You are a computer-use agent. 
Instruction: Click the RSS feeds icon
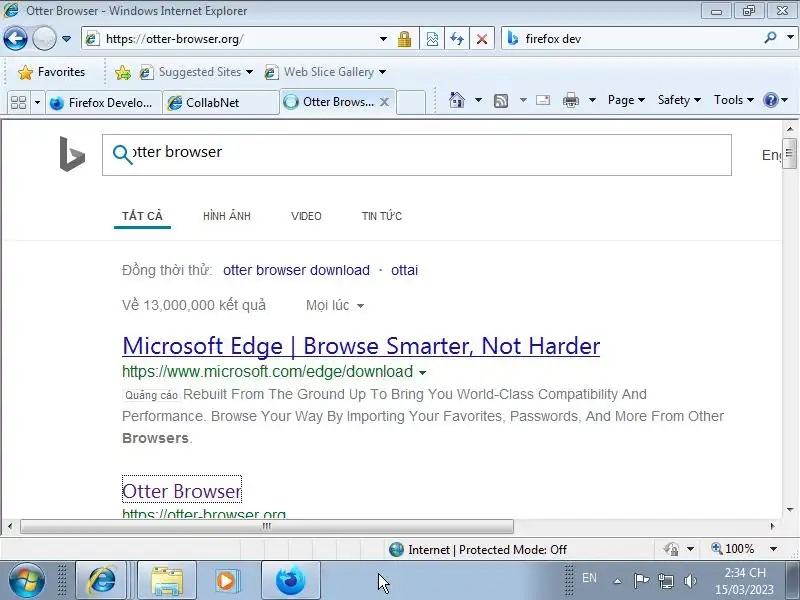pos(501,101)
